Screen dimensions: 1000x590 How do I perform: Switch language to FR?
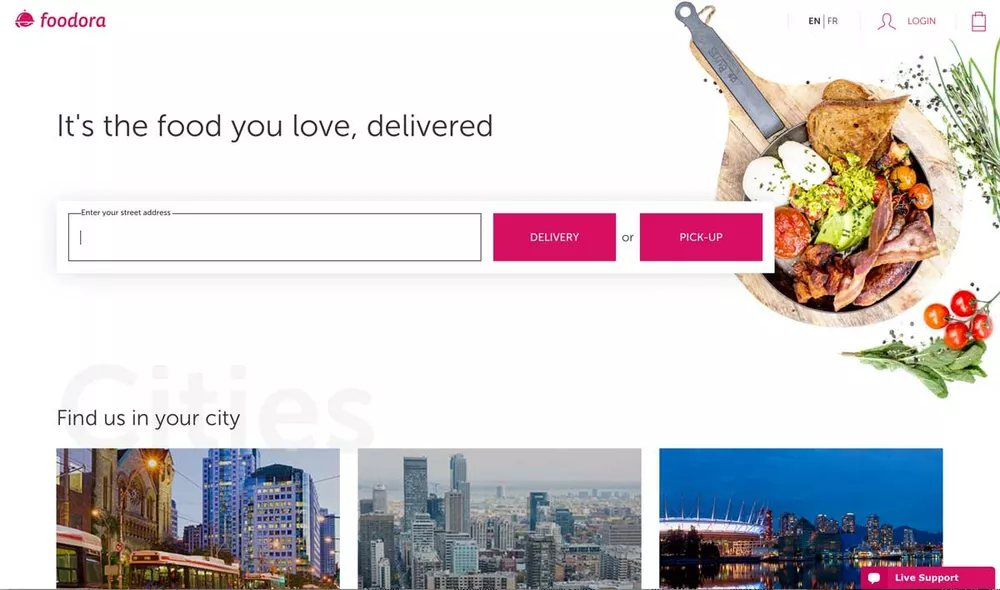[x=833, y=21]
